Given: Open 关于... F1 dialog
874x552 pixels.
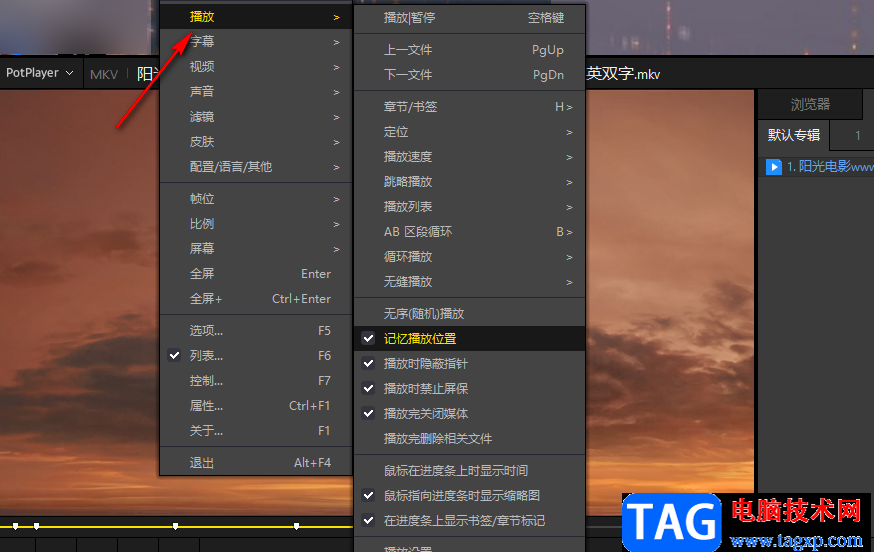Looking at the screenshot, I should [256, 431].
